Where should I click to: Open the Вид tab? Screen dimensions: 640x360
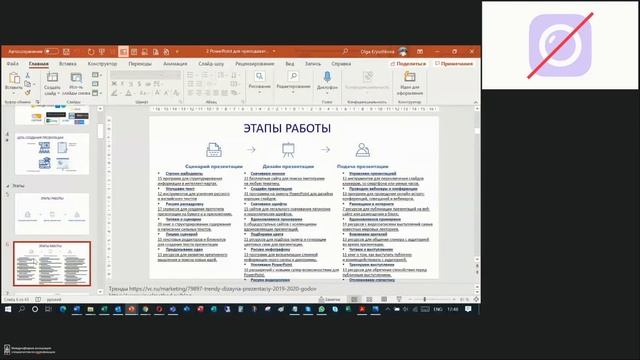(x=290, y=64)
